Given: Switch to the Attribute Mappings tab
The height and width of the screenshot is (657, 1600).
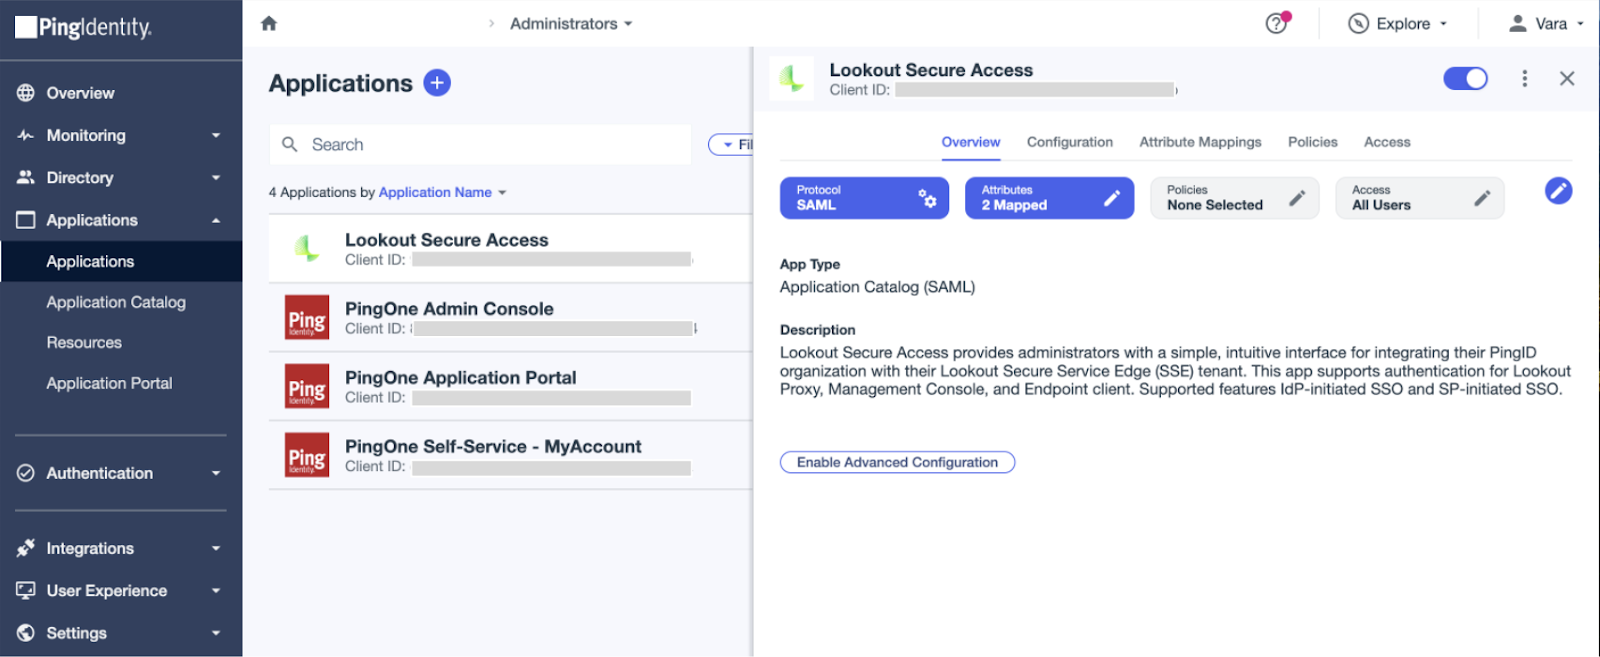Looking at the screenshot, I should (x=1200, y=142).
